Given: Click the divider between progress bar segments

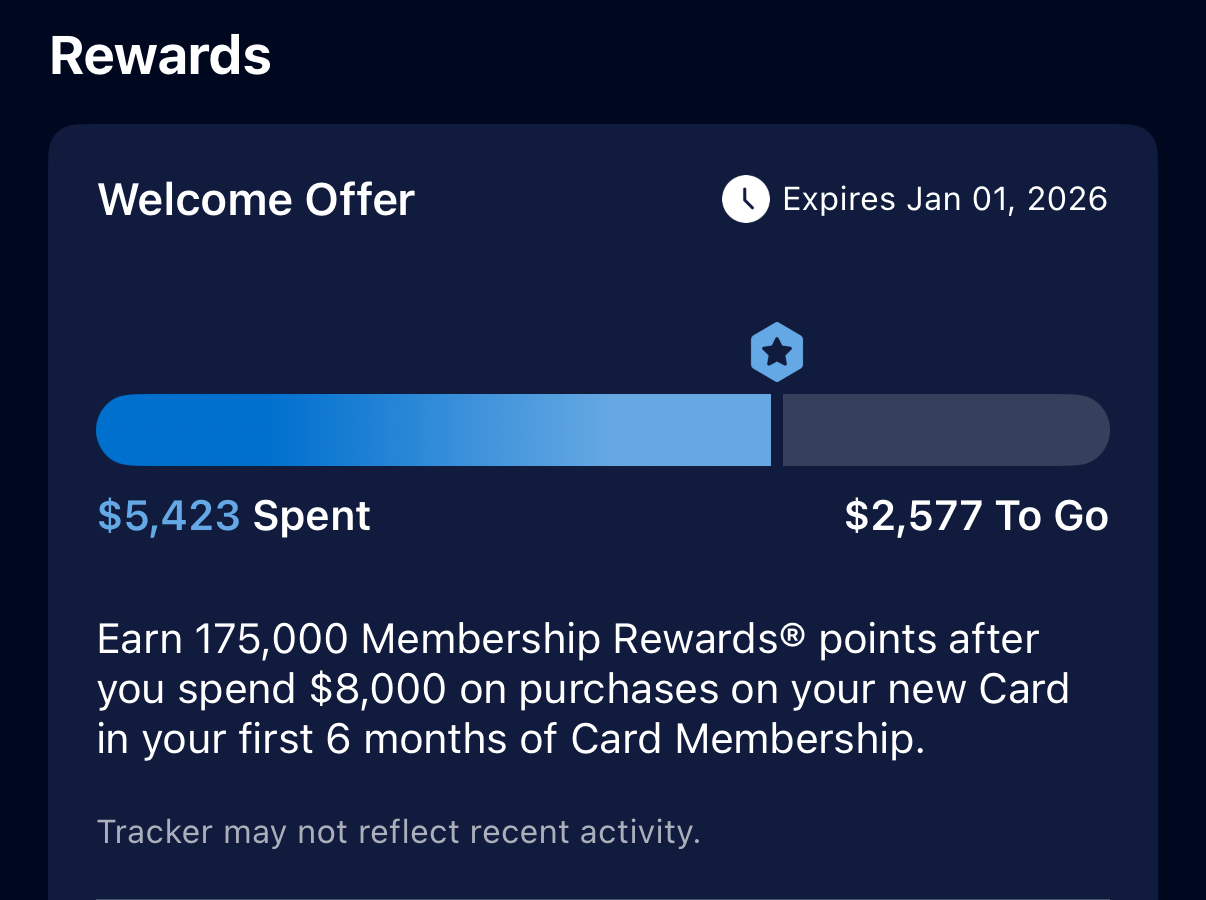Looking at the screenshot, I should [777, 430].
